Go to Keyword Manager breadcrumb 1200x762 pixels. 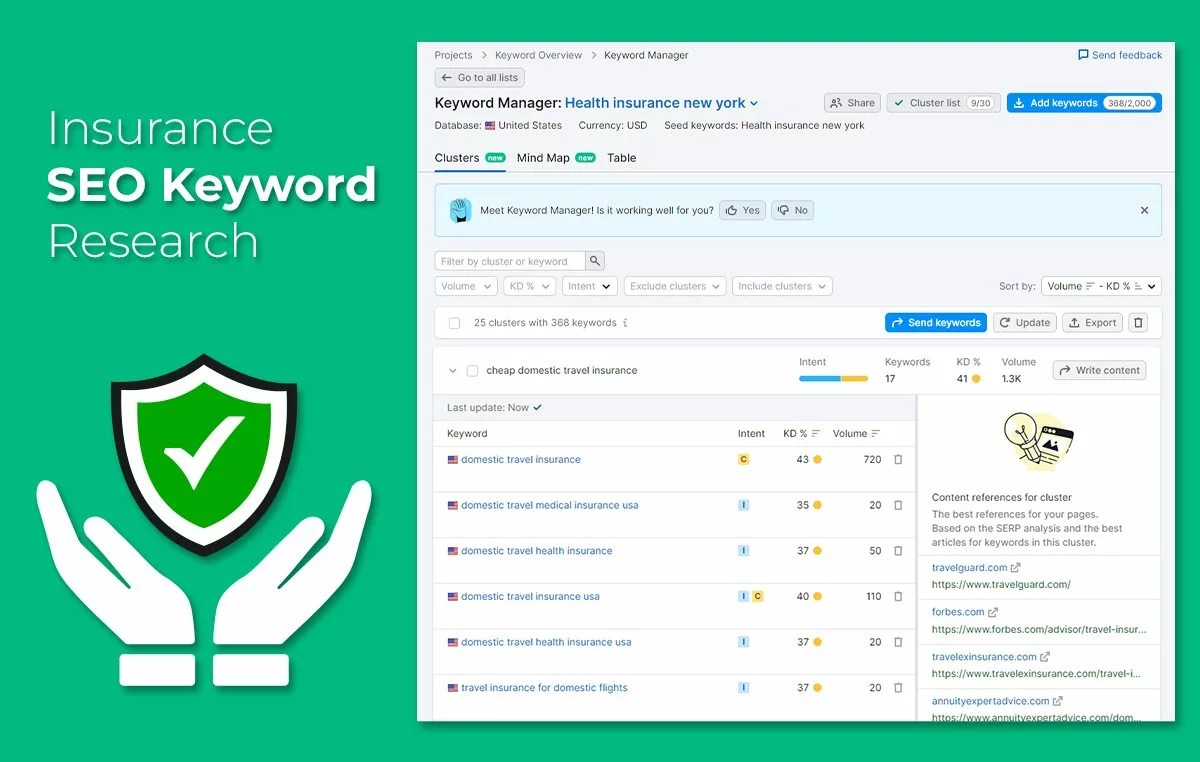tap(646, 55)
